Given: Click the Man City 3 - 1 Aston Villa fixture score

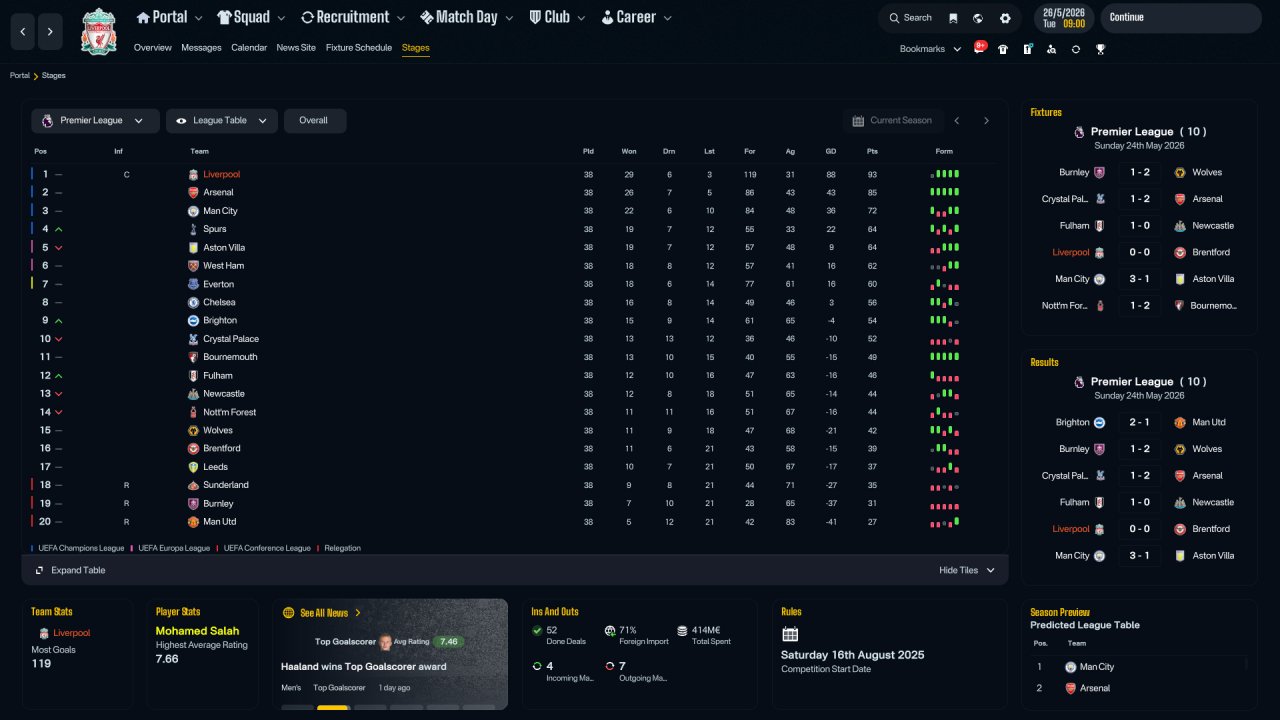Looking at the screenshot, I should pos(1140,280).
